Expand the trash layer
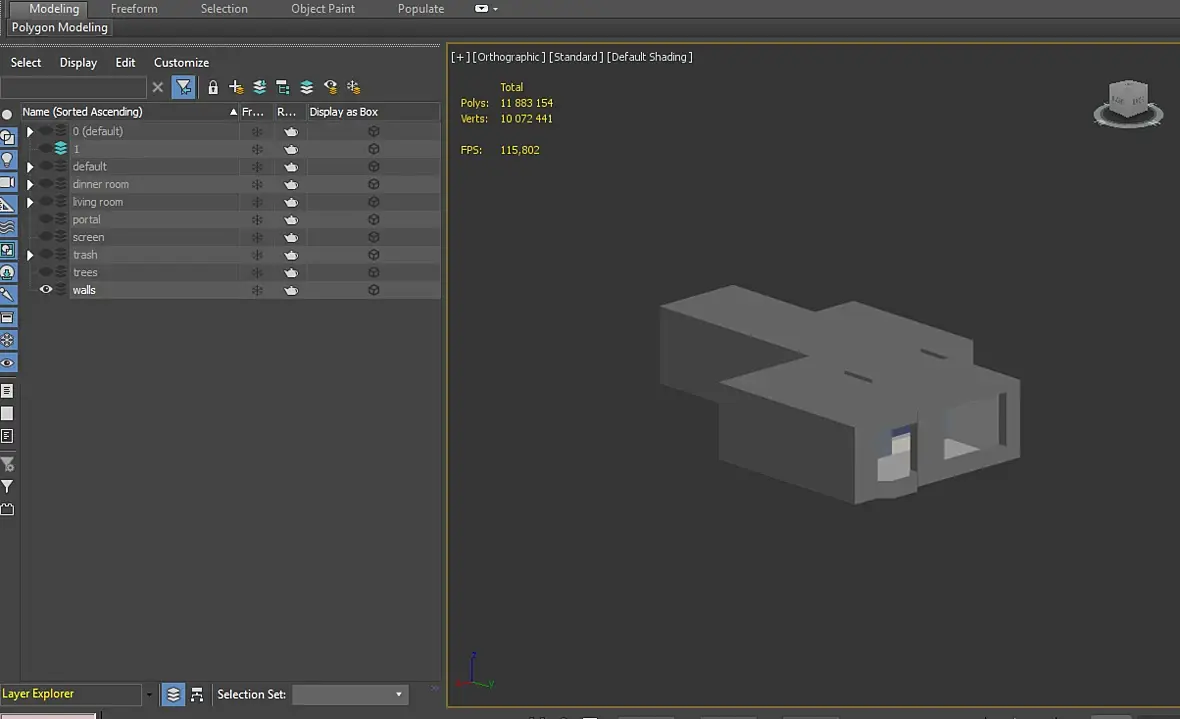This screenshot has width=1180, height=719. (30, 255)
